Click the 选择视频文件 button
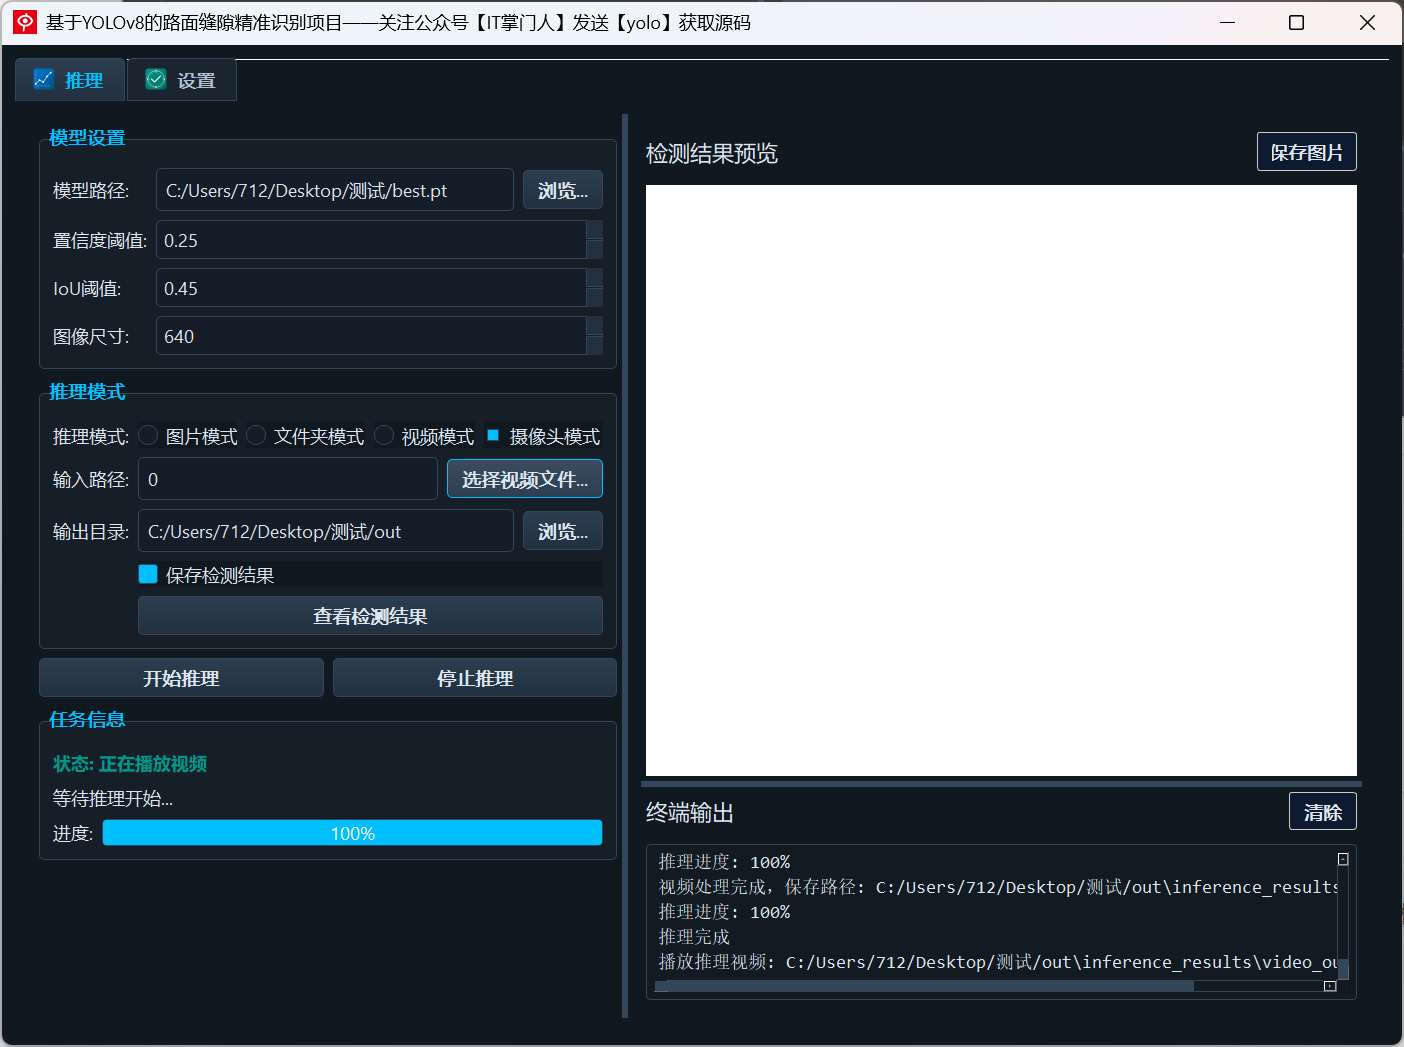This screenshot has width=1404, height=1047. coord(525,479)
